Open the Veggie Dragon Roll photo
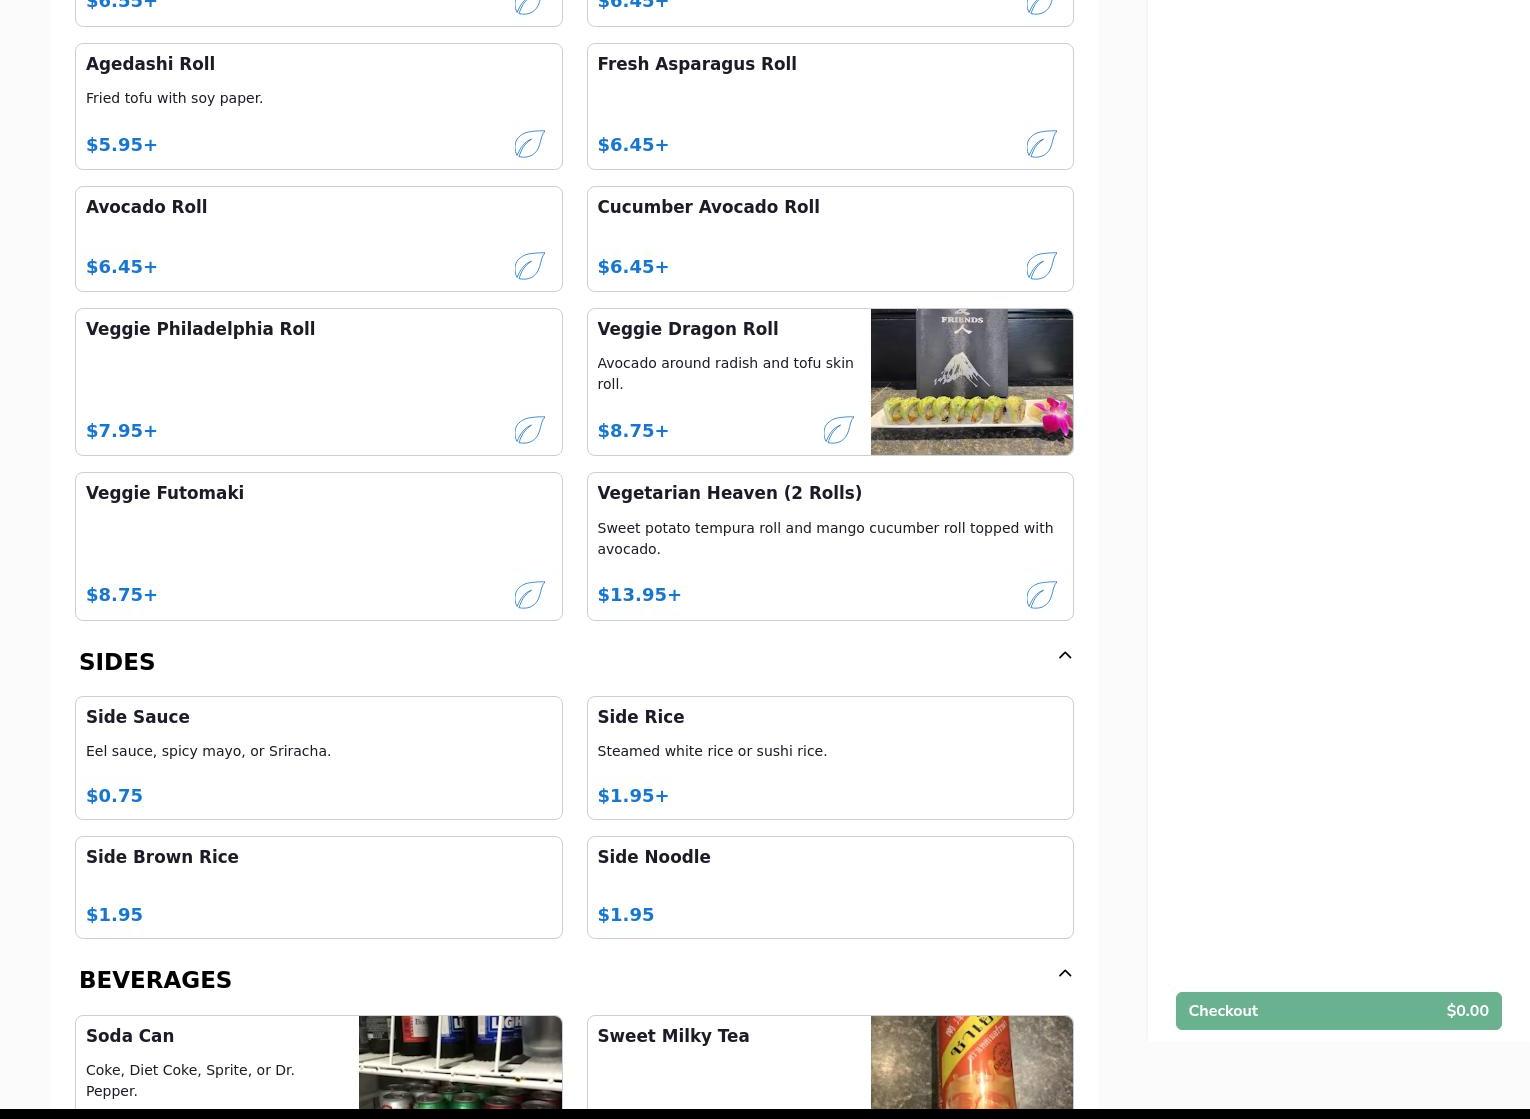The image size is (1530, 1119). point(972,382)
